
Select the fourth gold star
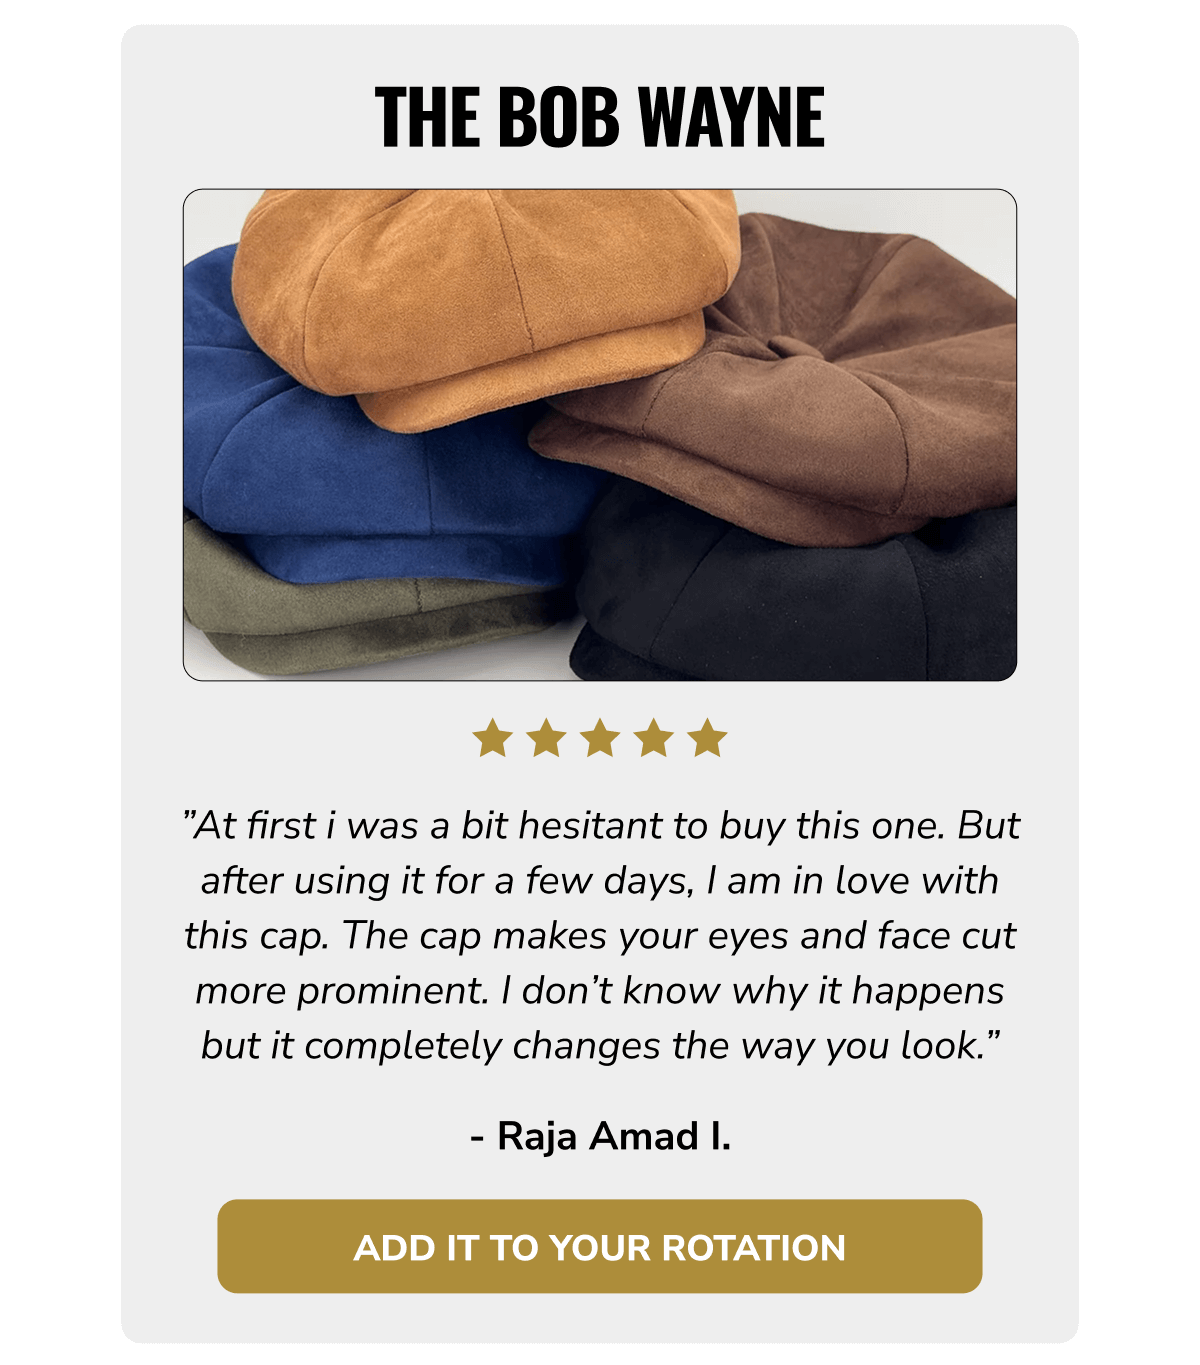pyautogui.click(x=653, y=738)
